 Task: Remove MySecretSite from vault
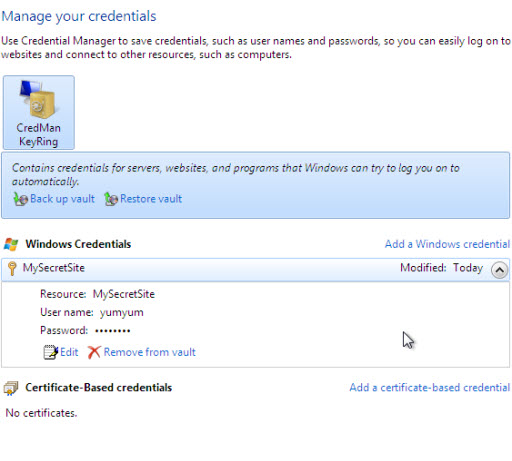pos(150,352)
